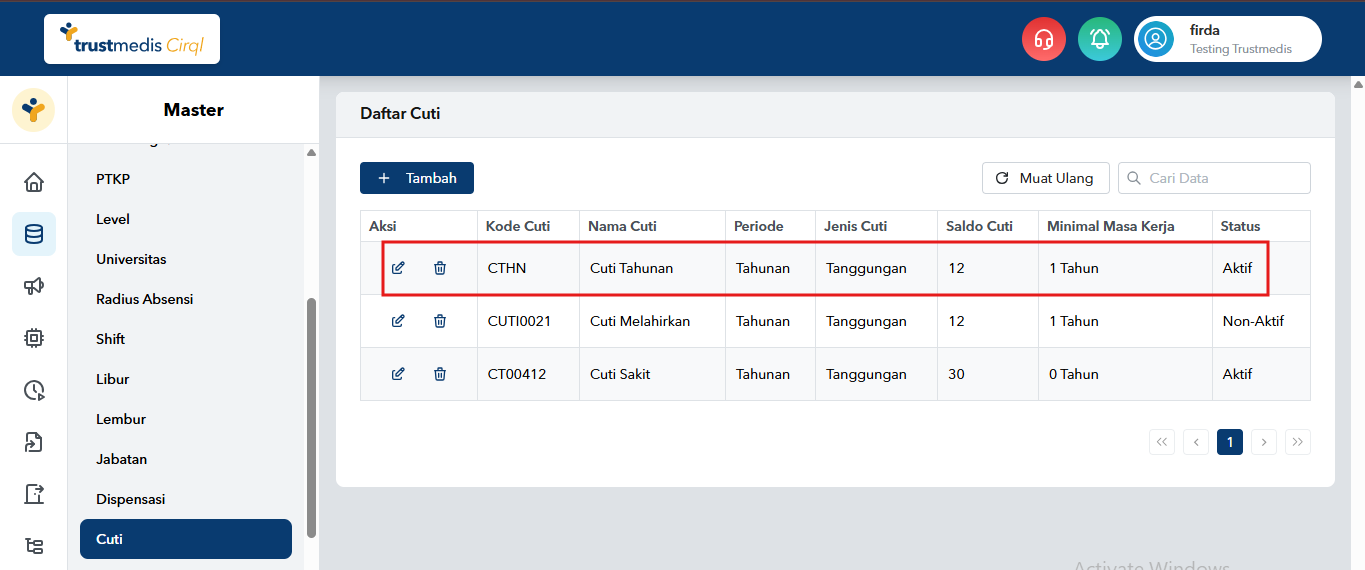The height and width of the screenshot is (570, 1365).
Task: Open notifications via the green bell icon
Action: (1100, 39)
